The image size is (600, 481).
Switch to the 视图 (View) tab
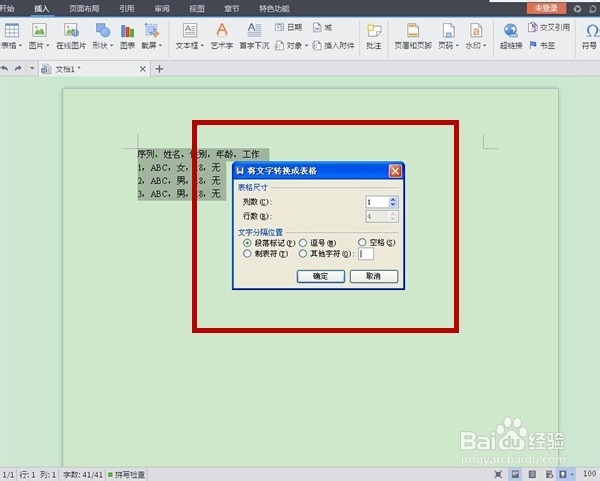197,8
